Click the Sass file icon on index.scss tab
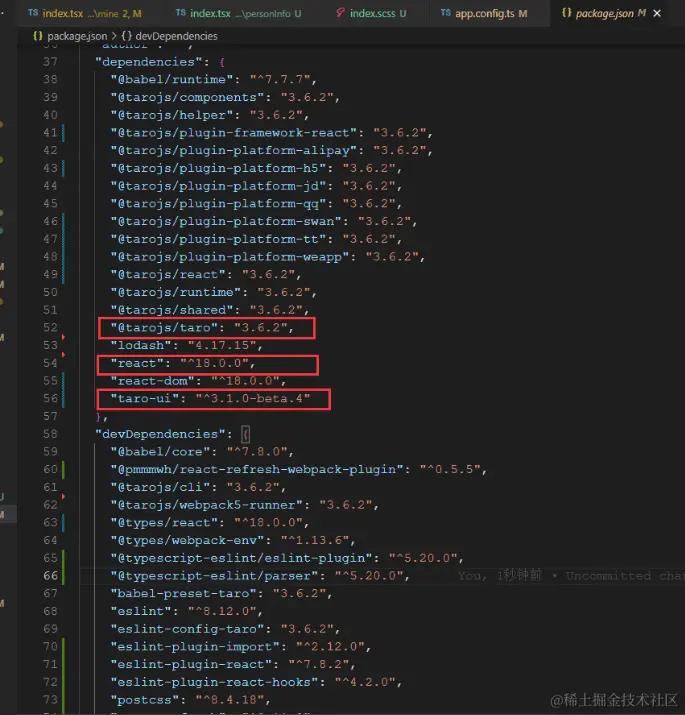This screenshot has width=685, height=715. [x=340, y=13]
